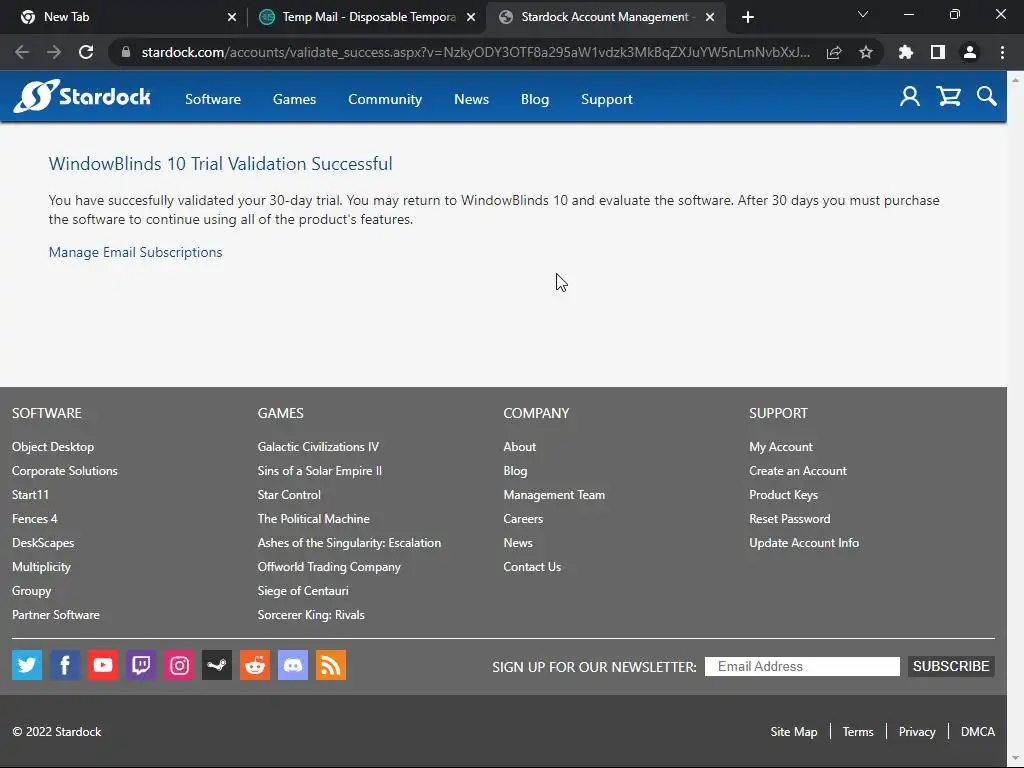1024x768 pixels.
Task: Open the Stardock account user icon
Action: (x=910, y=97)
